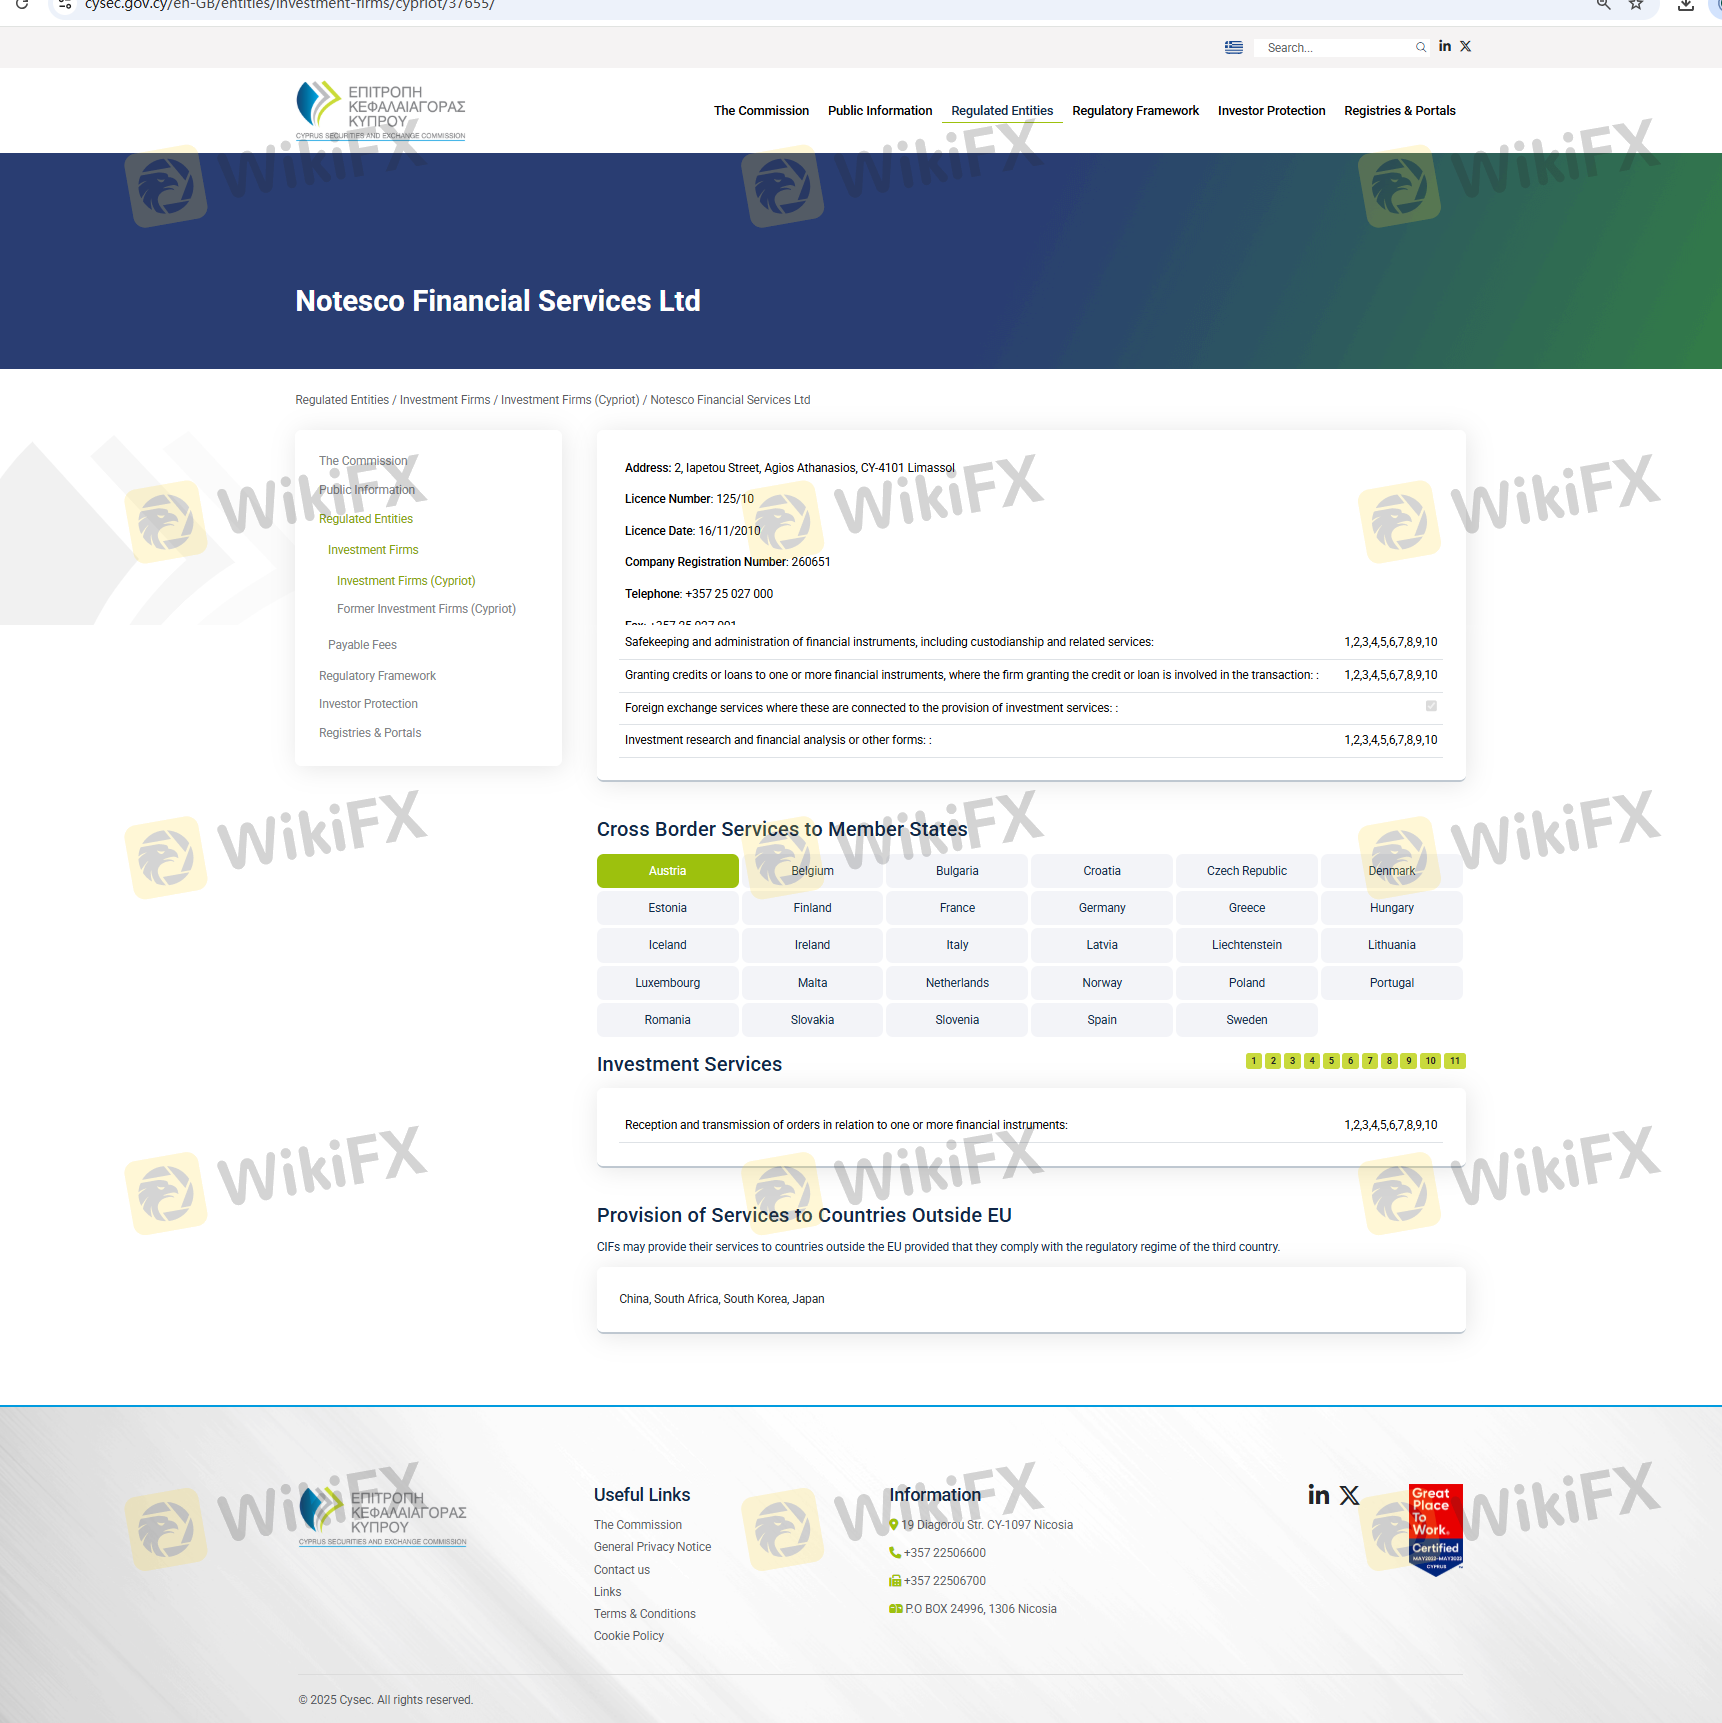Go to Regulated Entities in the breadcrumb
The height and width of the screenshot is (1723, 1722).
[x=342, y=400]
